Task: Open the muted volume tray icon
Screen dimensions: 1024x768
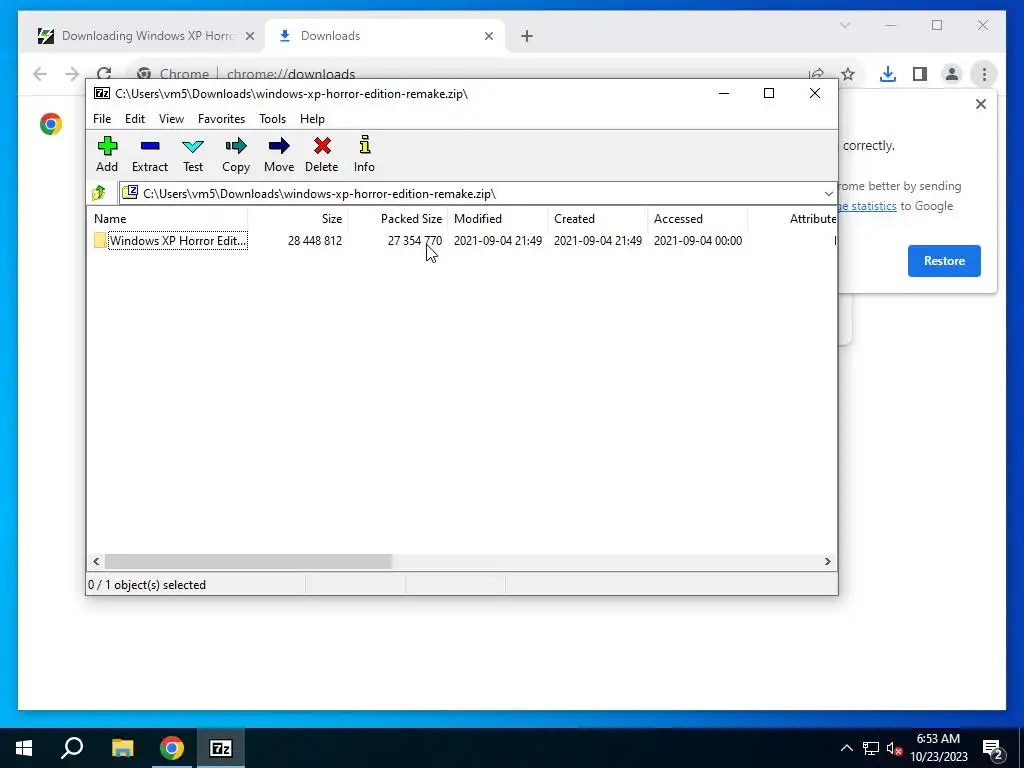Action: (894, 748)
